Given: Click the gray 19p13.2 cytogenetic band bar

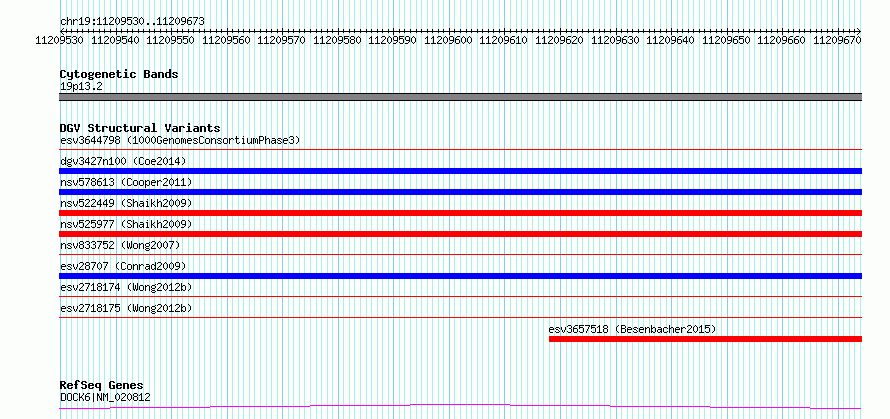Looking at the screenshot, I should click(x=461, y=97).
